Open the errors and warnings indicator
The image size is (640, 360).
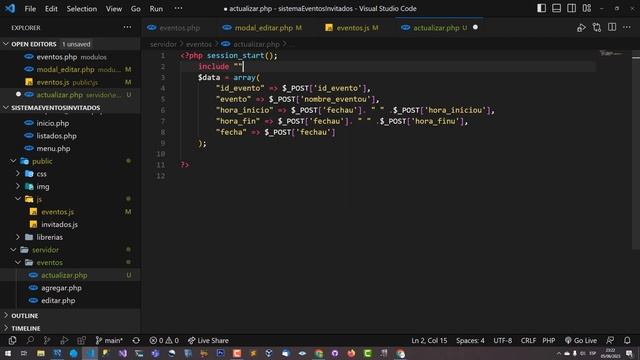[164, 340]
